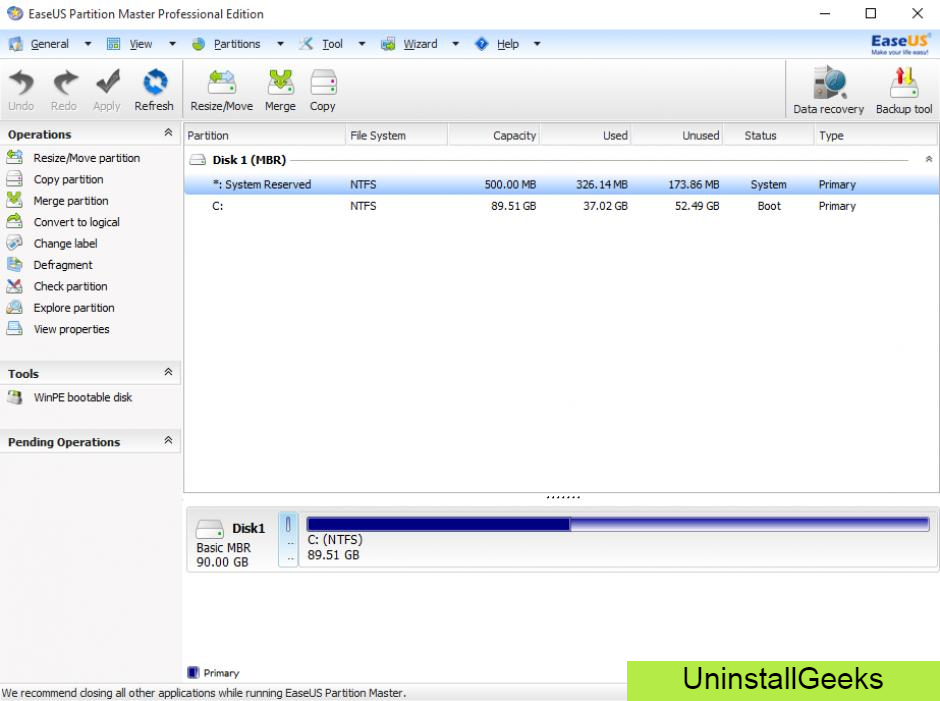The width and height of the screenshot is (940, 701).
Task: Click the Copy partition sidebar icon
Action: [14, 179]
